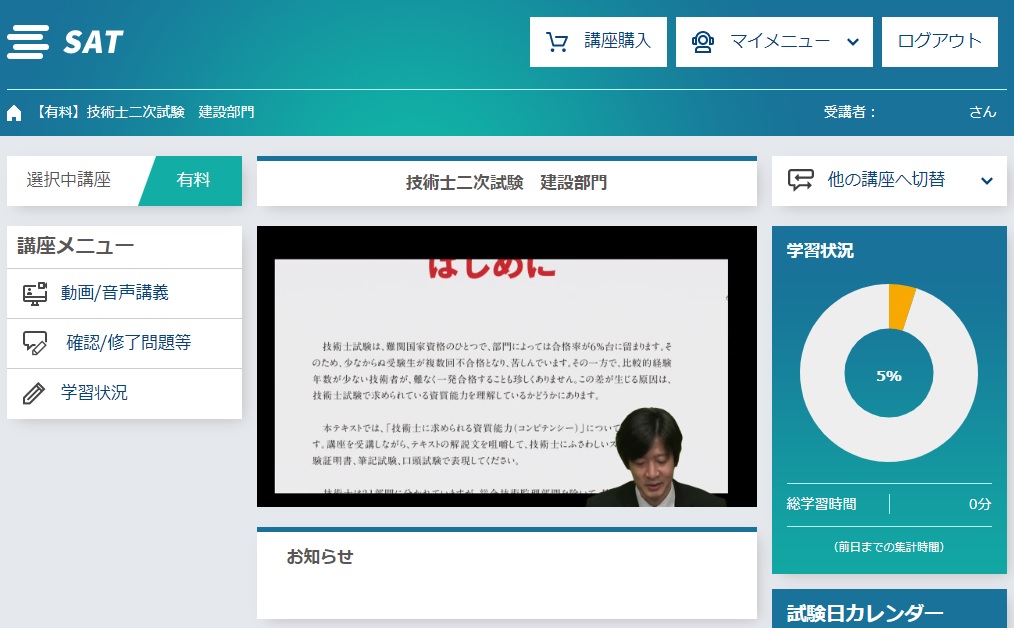Click the course switch chat-arrows icon
The height and width of the screenshot is (628, 1014).
[x=801, y=180]
